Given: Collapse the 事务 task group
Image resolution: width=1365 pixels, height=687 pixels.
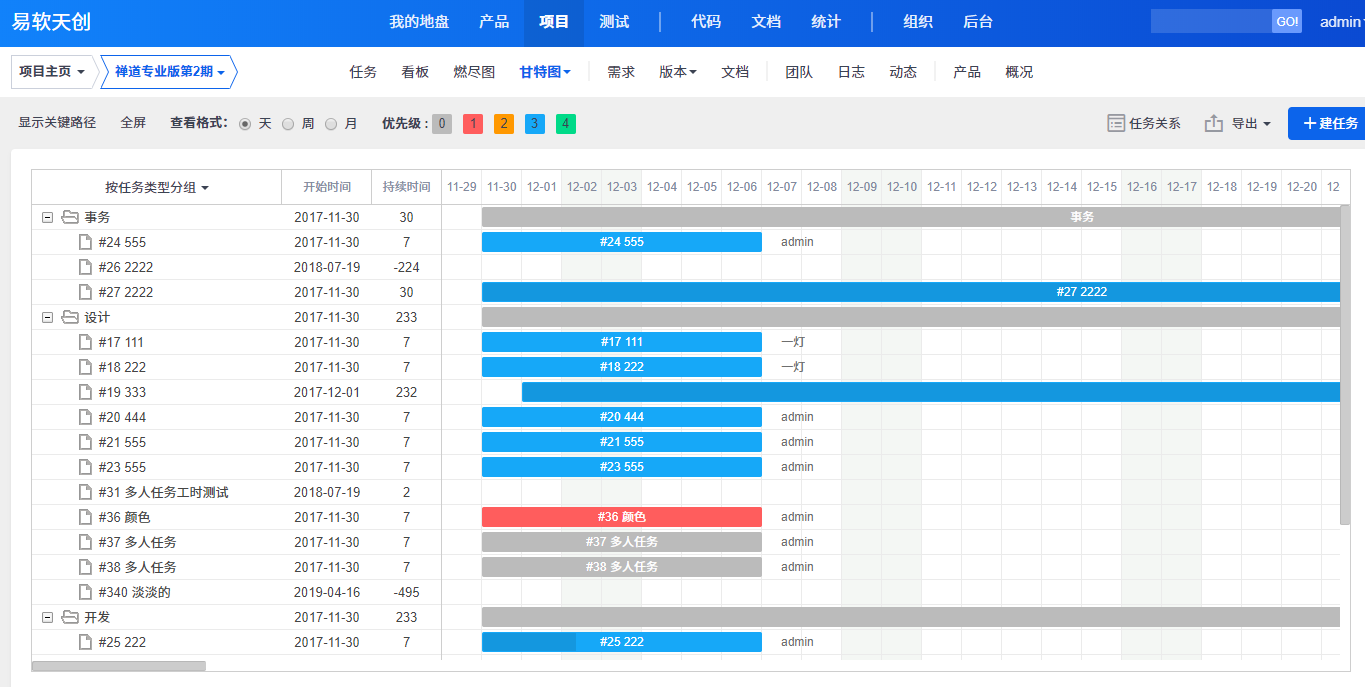Looking at the screenshot, I should pos(47,217).
